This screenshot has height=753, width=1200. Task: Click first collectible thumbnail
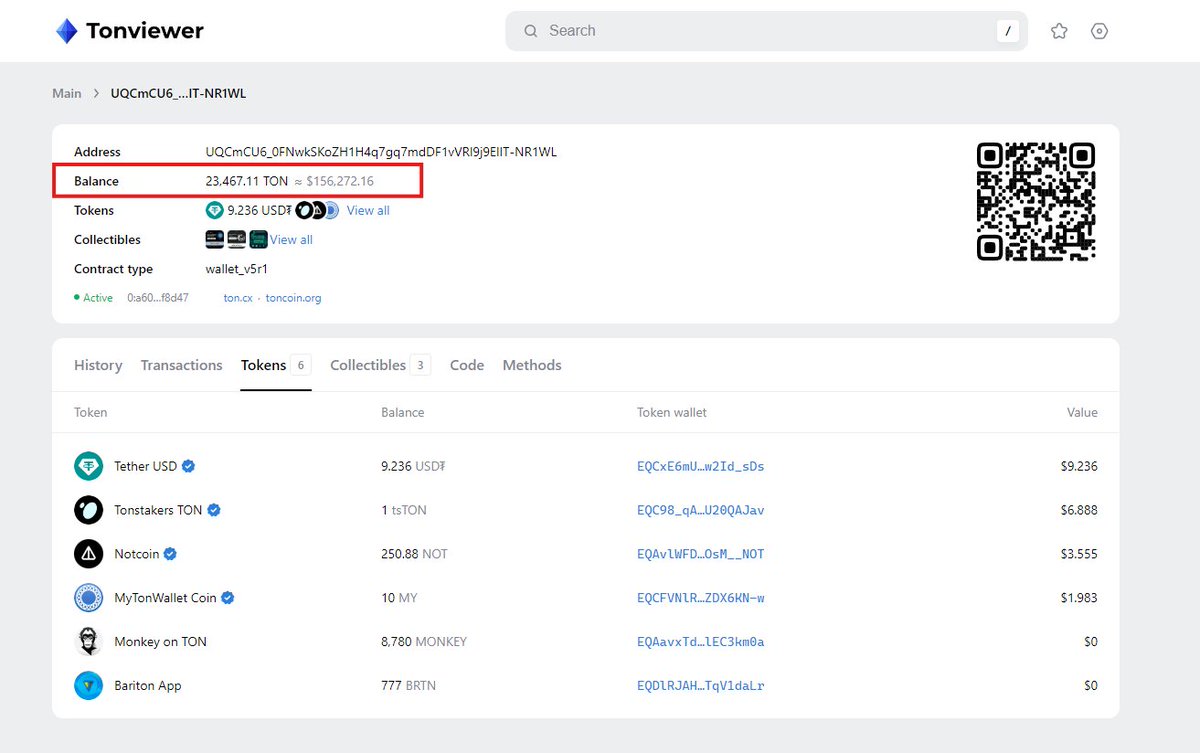pyautogui.click(x=214, y=239)
